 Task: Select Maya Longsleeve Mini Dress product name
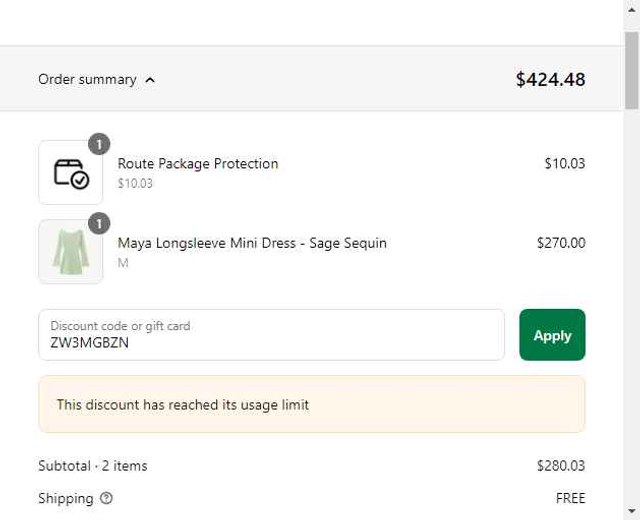(252, 243)
